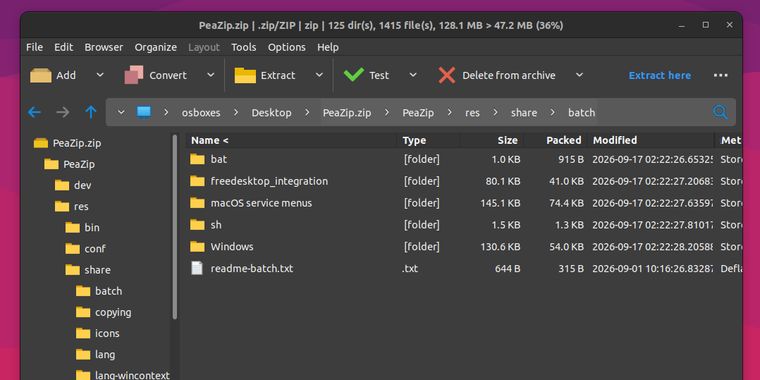Open the Convert button dropdown arrow

210,75
